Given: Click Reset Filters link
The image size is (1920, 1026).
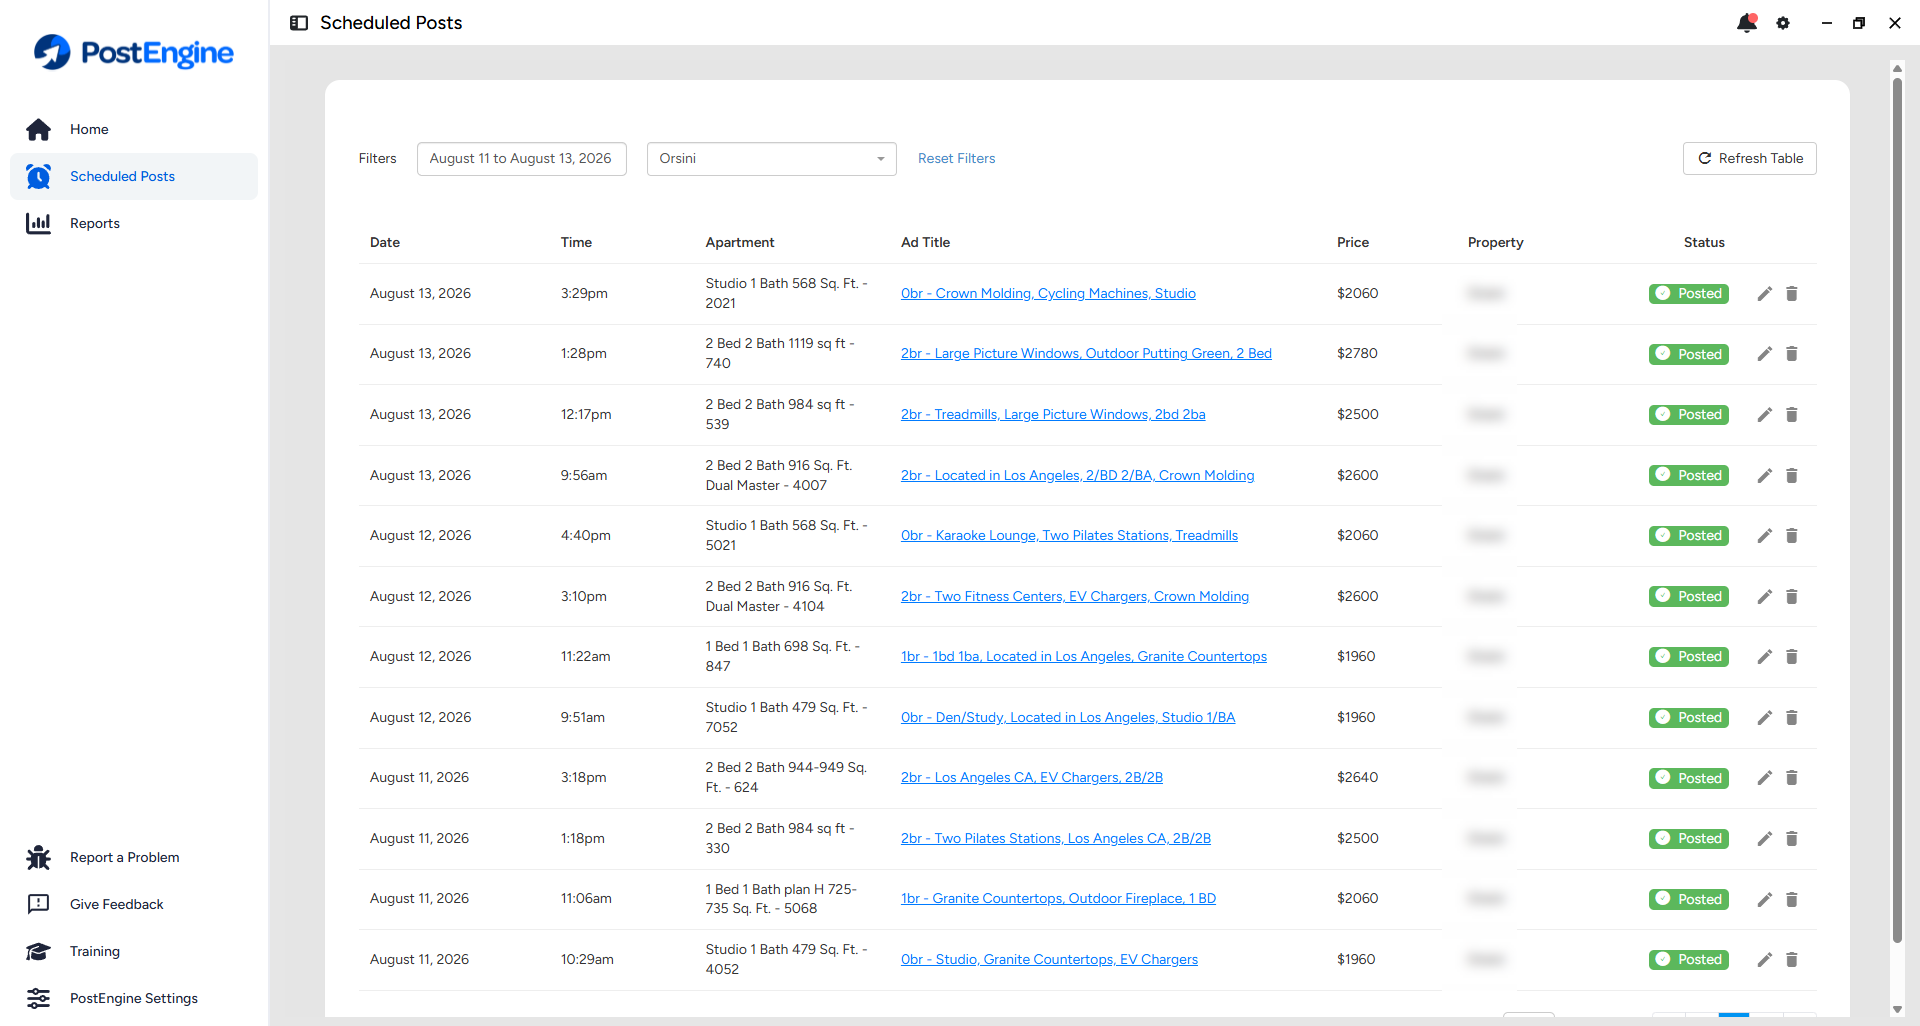Looking at the screenshot, I should point(956,159).
